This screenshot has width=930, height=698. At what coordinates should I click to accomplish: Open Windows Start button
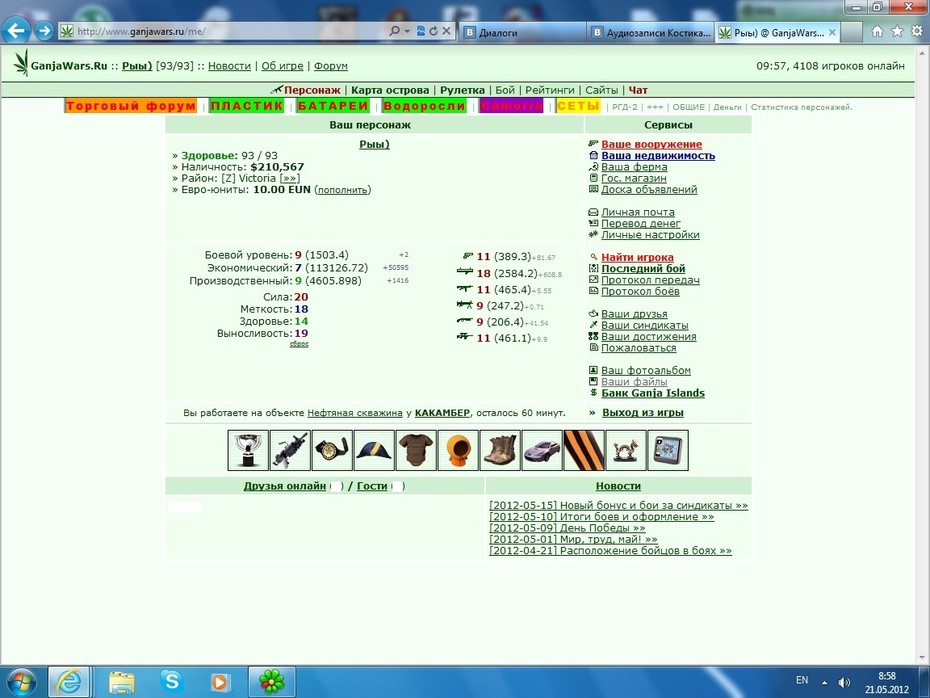(21, 681)
